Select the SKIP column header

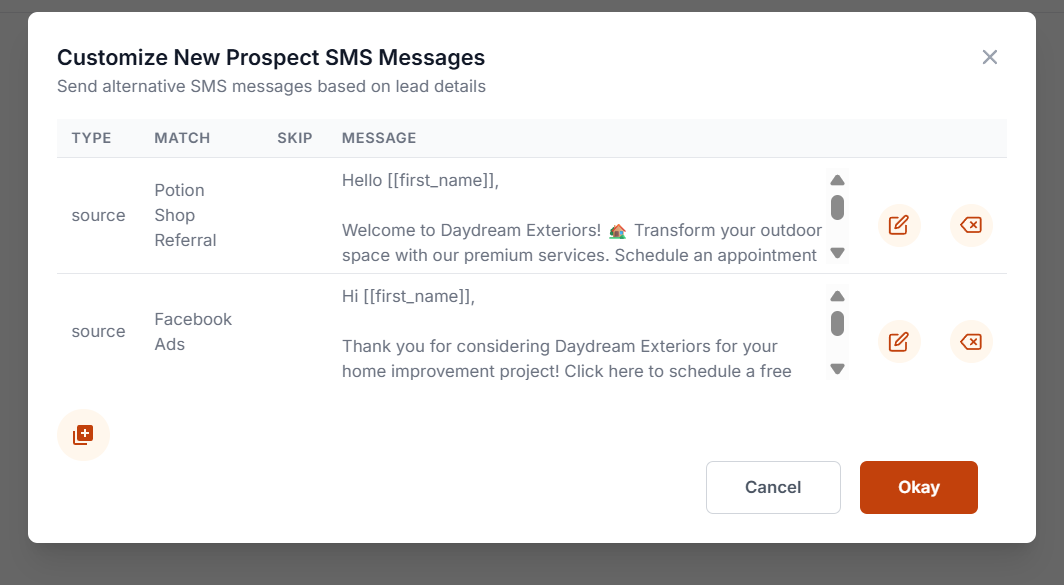click(x=295, y=138)
